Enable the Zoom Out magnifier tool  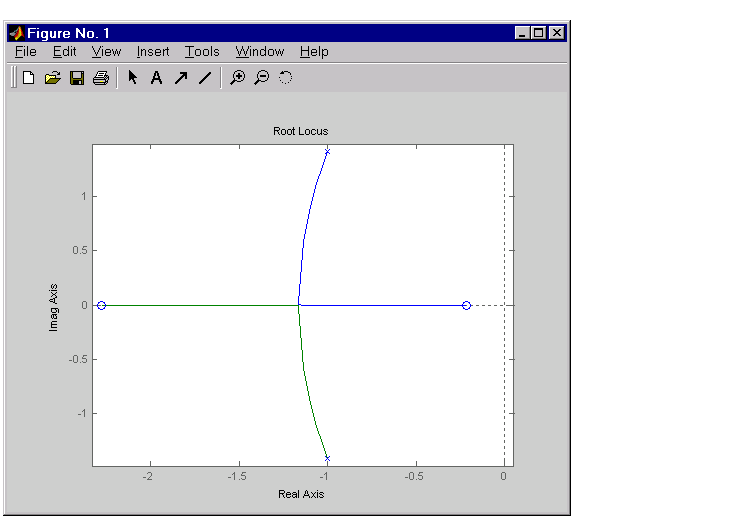click(x=261, y=78)
